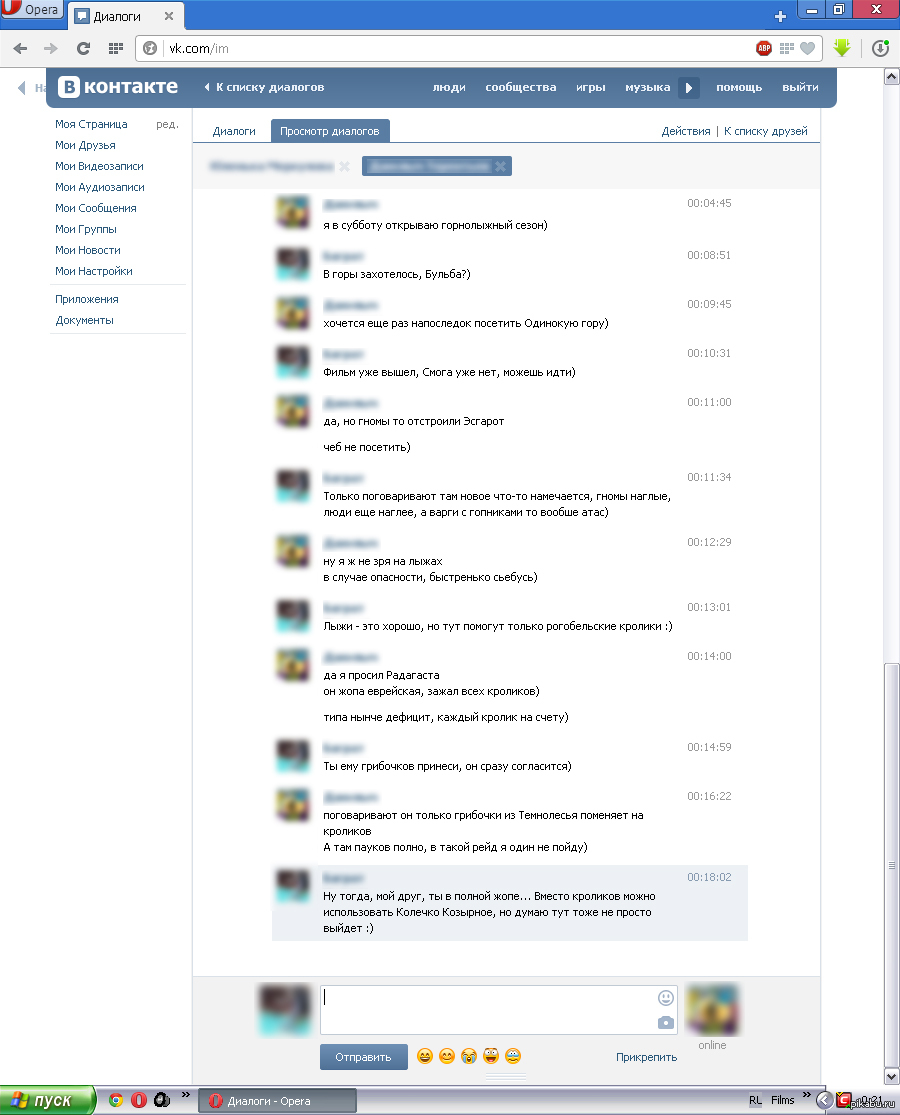Click the camera icon to attach photo
Viewport: 900px width, 1115px height.
coord(665,1023)
